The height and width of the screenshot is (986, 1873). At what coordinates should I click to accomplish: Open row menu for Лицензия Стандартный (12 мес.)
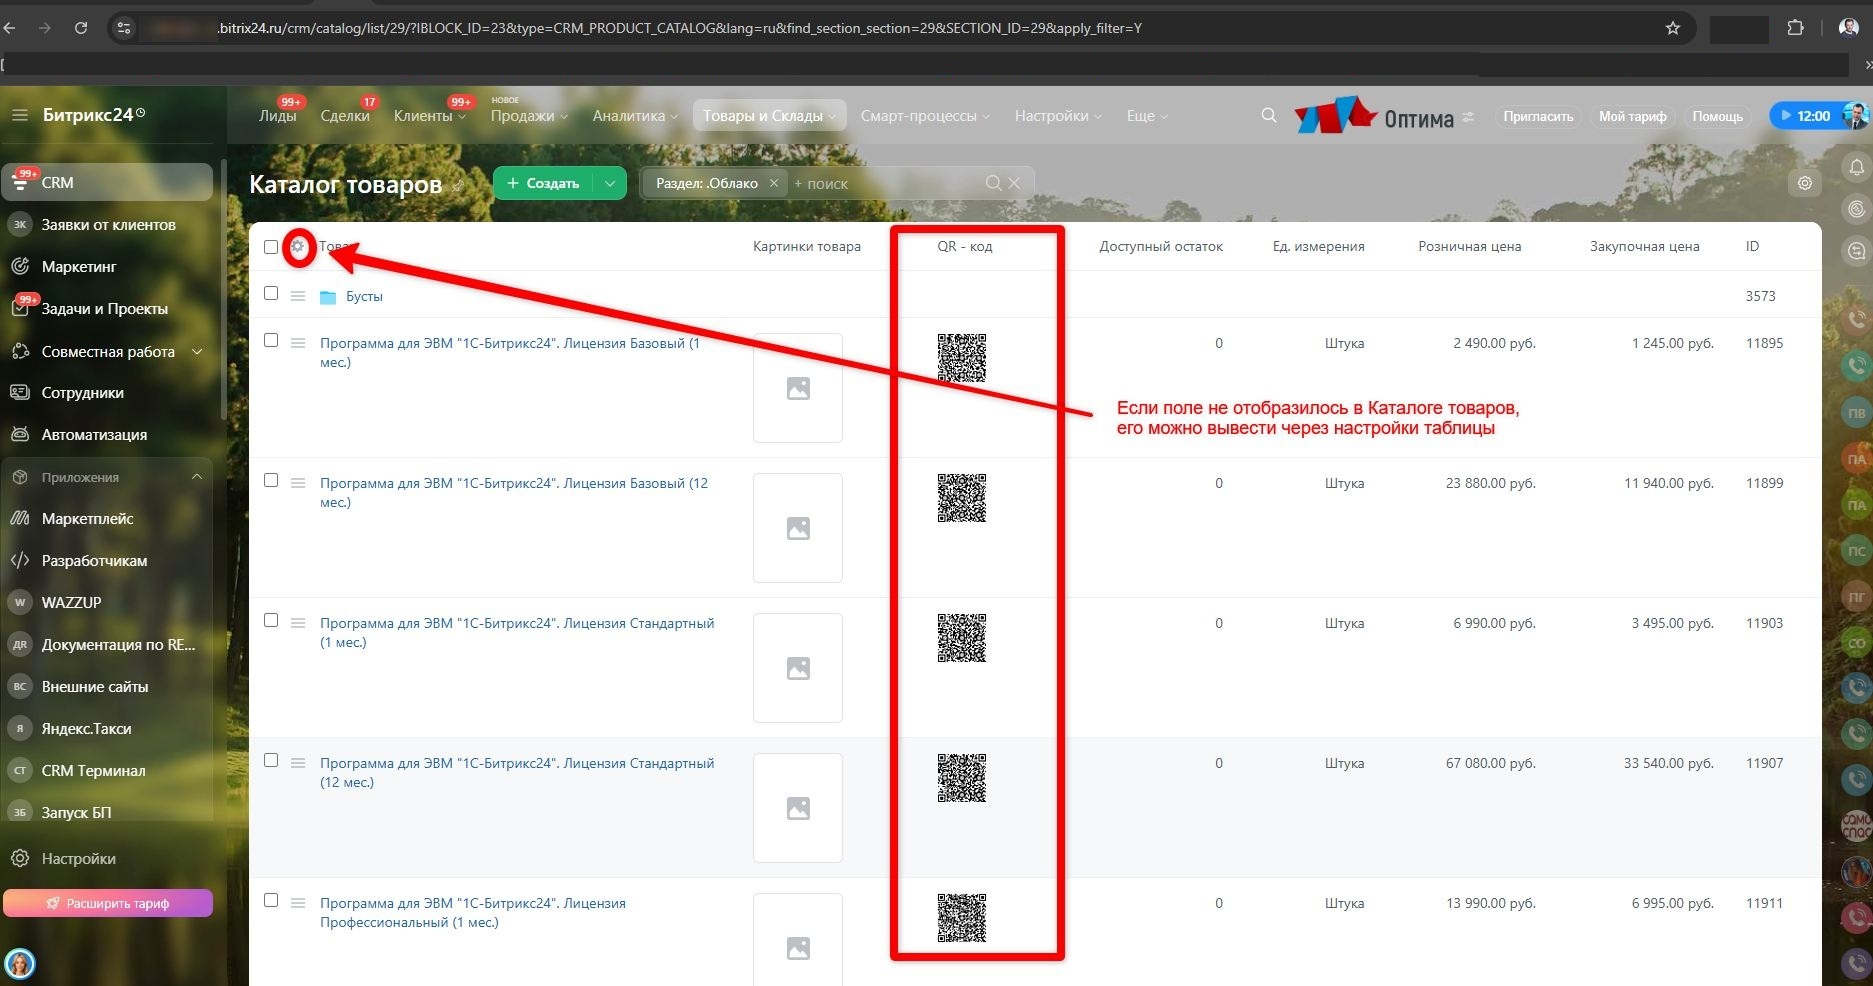pyautogui.click(x=297, y=763)
